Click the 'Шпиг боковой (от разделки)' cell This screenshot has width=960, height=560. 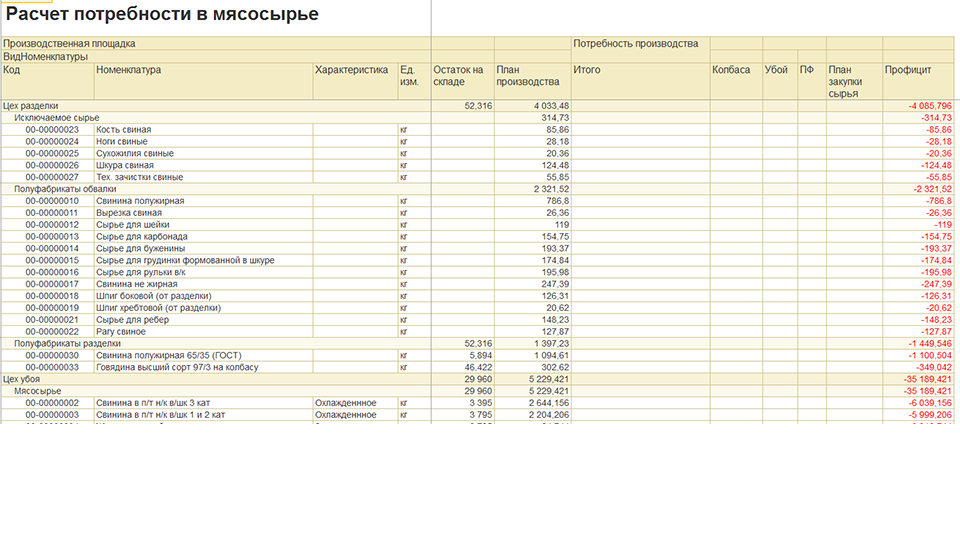click(203, 296)
